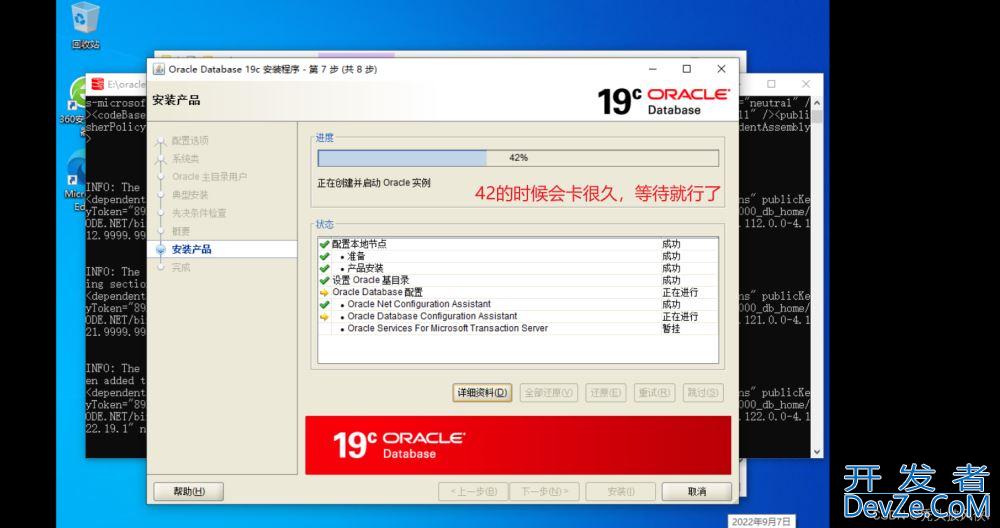This screenshot has height=528, width=1000.
Task: Click the 设置 Oracle 基目录 row label
Action: [x=371, y=281]
